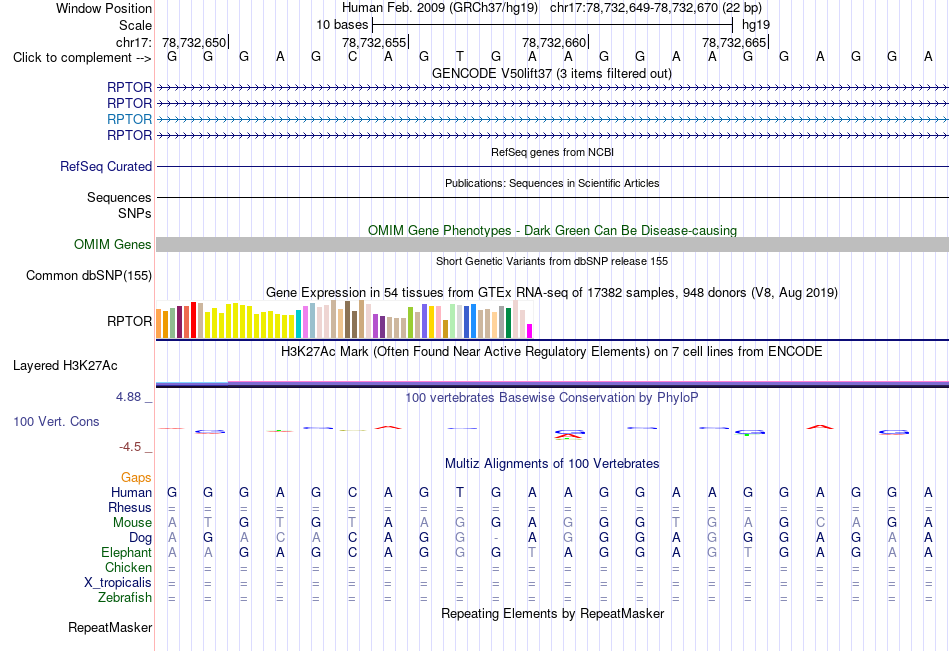Open '100 vertebrates Basewise Conservation by PhyloP' title
Image resolution: width=950 pixels, height=651 pixels.
552,398
